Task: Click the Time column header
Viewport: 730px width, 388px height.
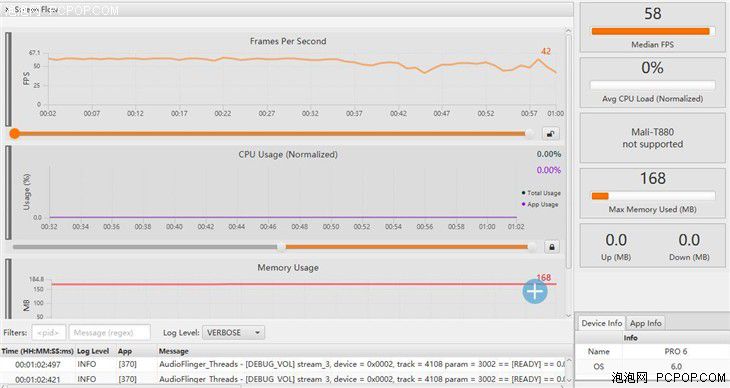Action: coord(37,351)
